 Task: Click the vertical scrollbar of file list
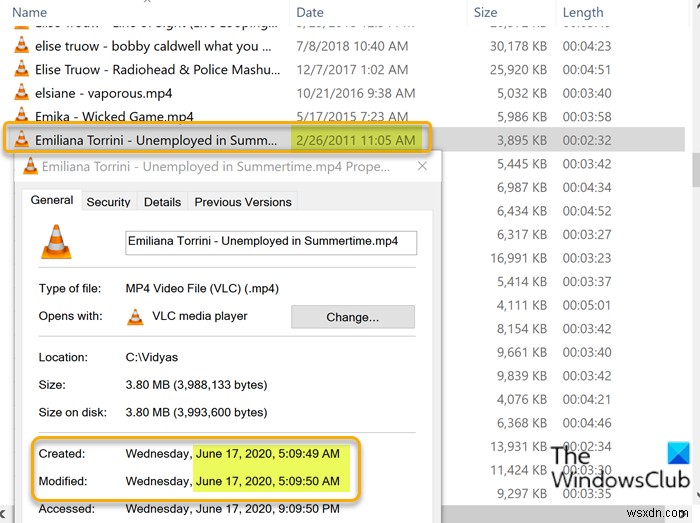coord(696,170)
